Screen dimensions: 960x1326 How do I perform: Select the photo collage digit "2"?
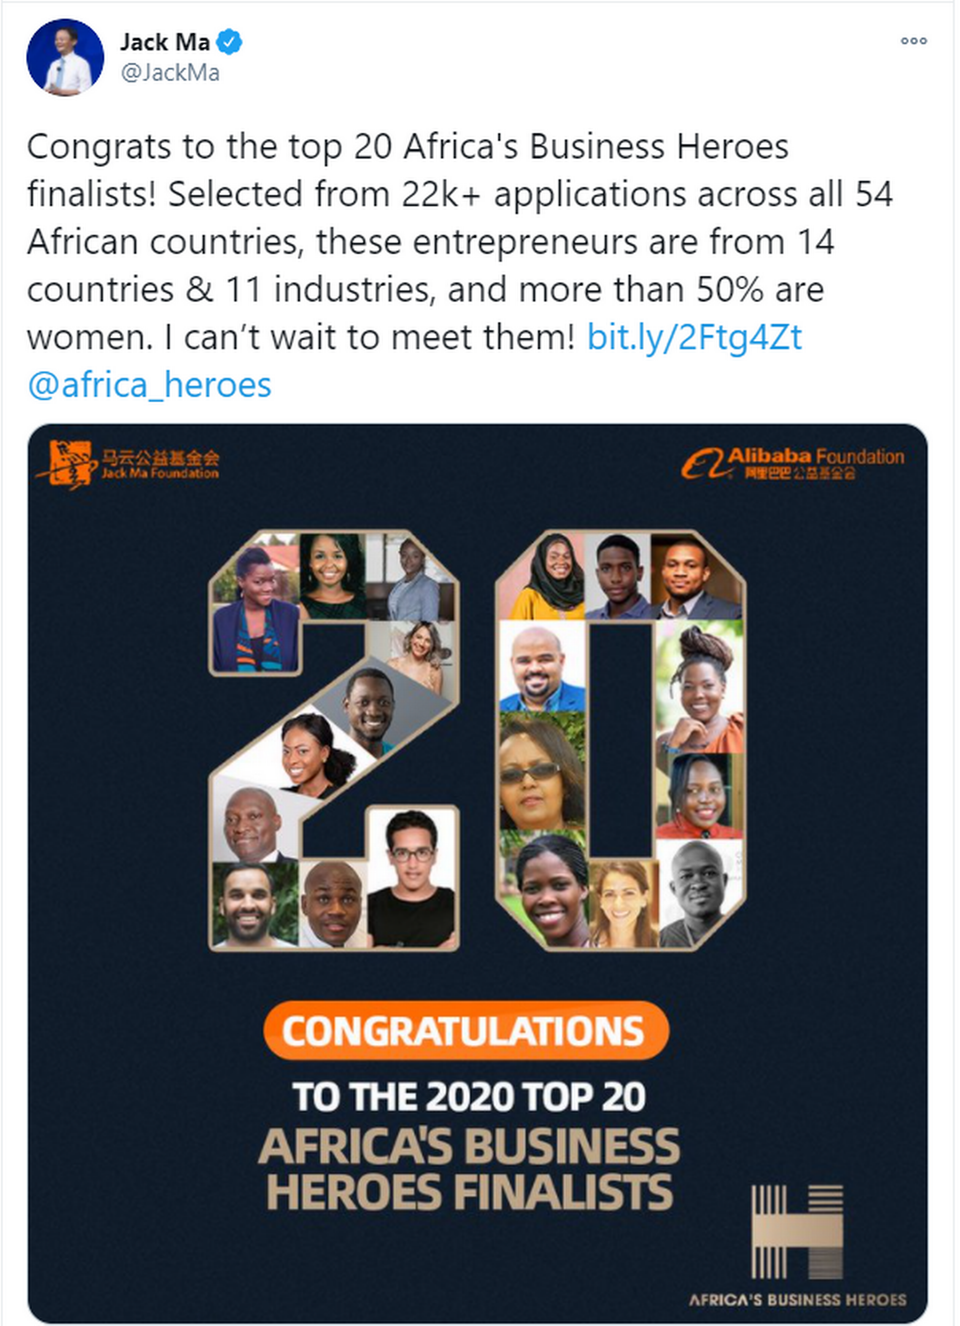pos(333,740)
